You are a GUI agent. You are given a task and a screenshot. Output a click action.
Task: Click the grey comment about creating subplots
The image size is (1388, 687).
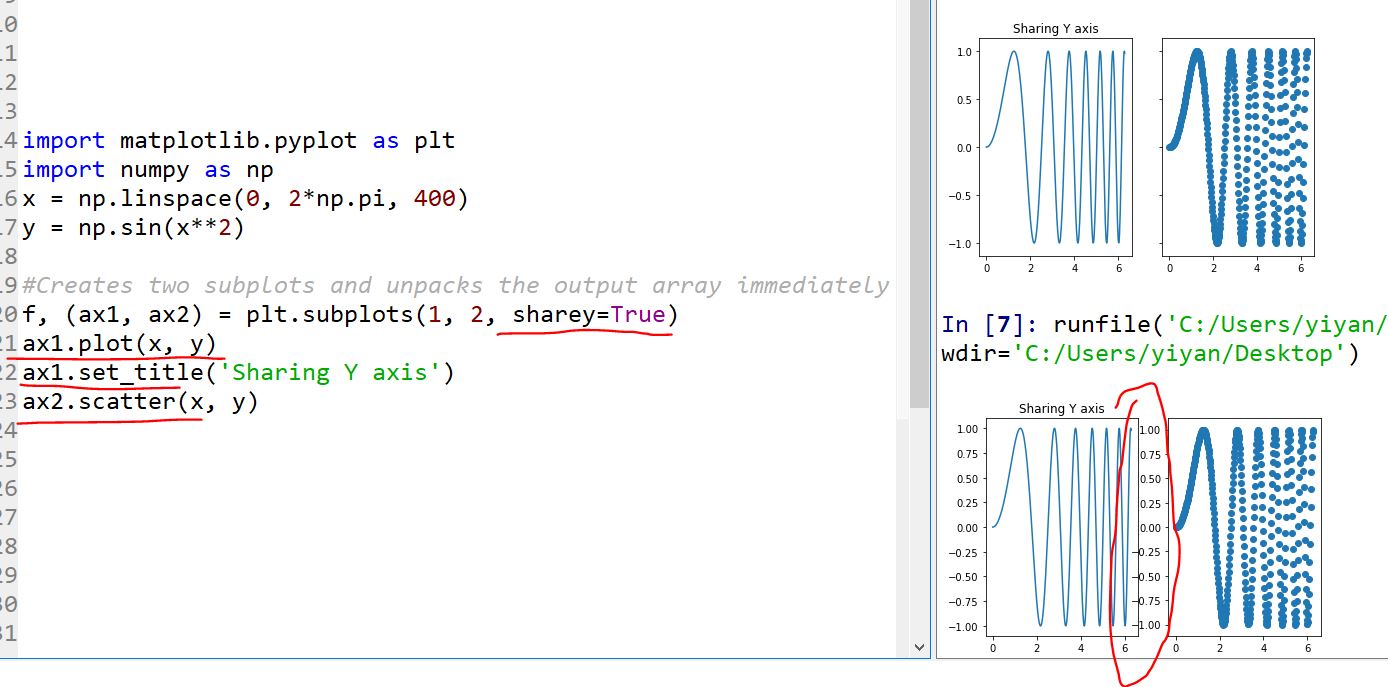coord(455,285)
